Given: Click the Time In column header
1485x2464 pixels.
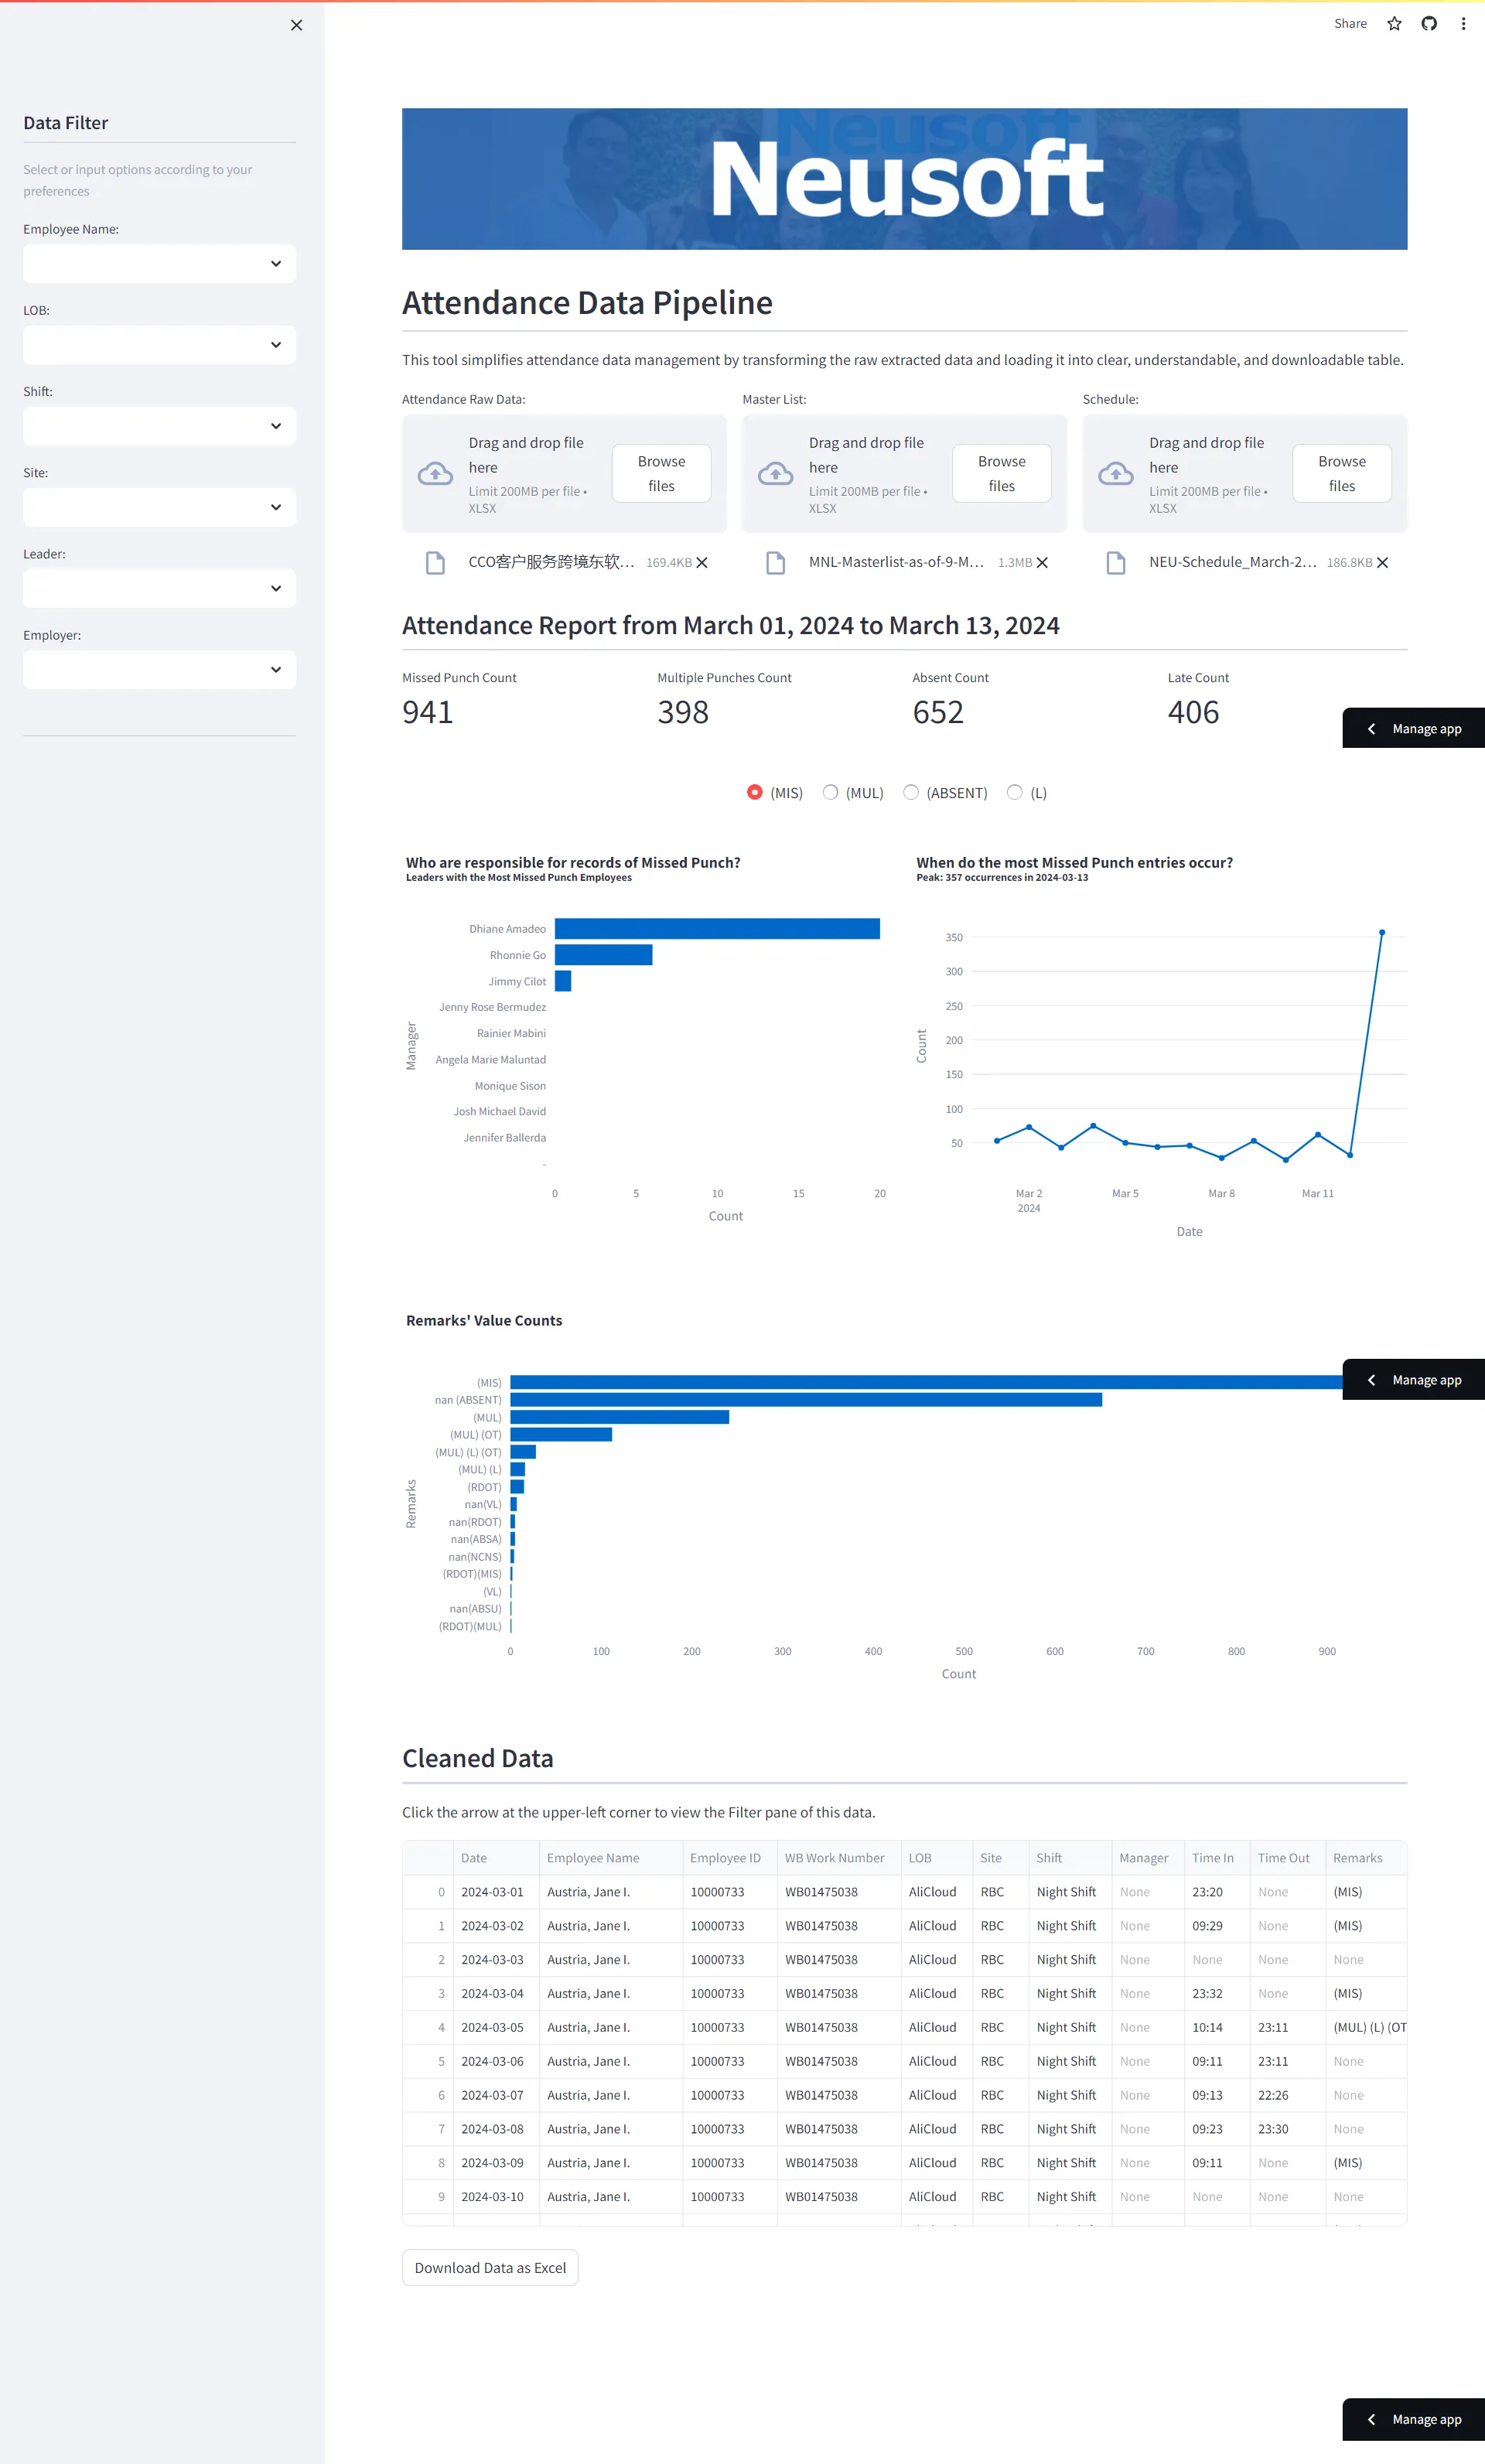Looking at the screenshot, I should (x=1217, y=1858).
